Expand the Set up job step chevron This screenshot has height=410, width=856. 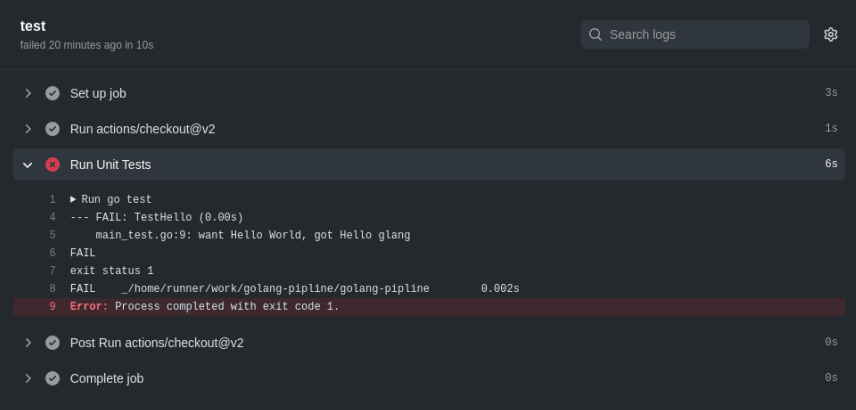pos(28,93)
